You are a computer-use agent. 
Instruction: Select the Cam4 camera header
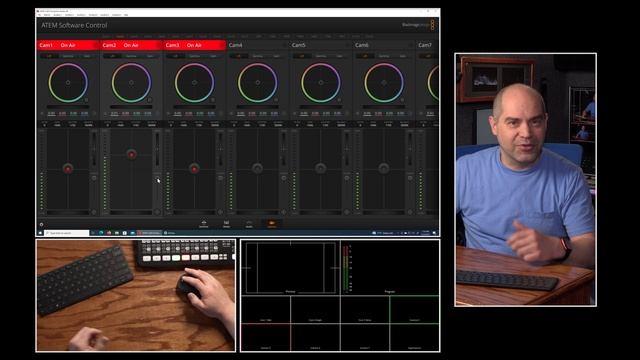coord(258,45)
